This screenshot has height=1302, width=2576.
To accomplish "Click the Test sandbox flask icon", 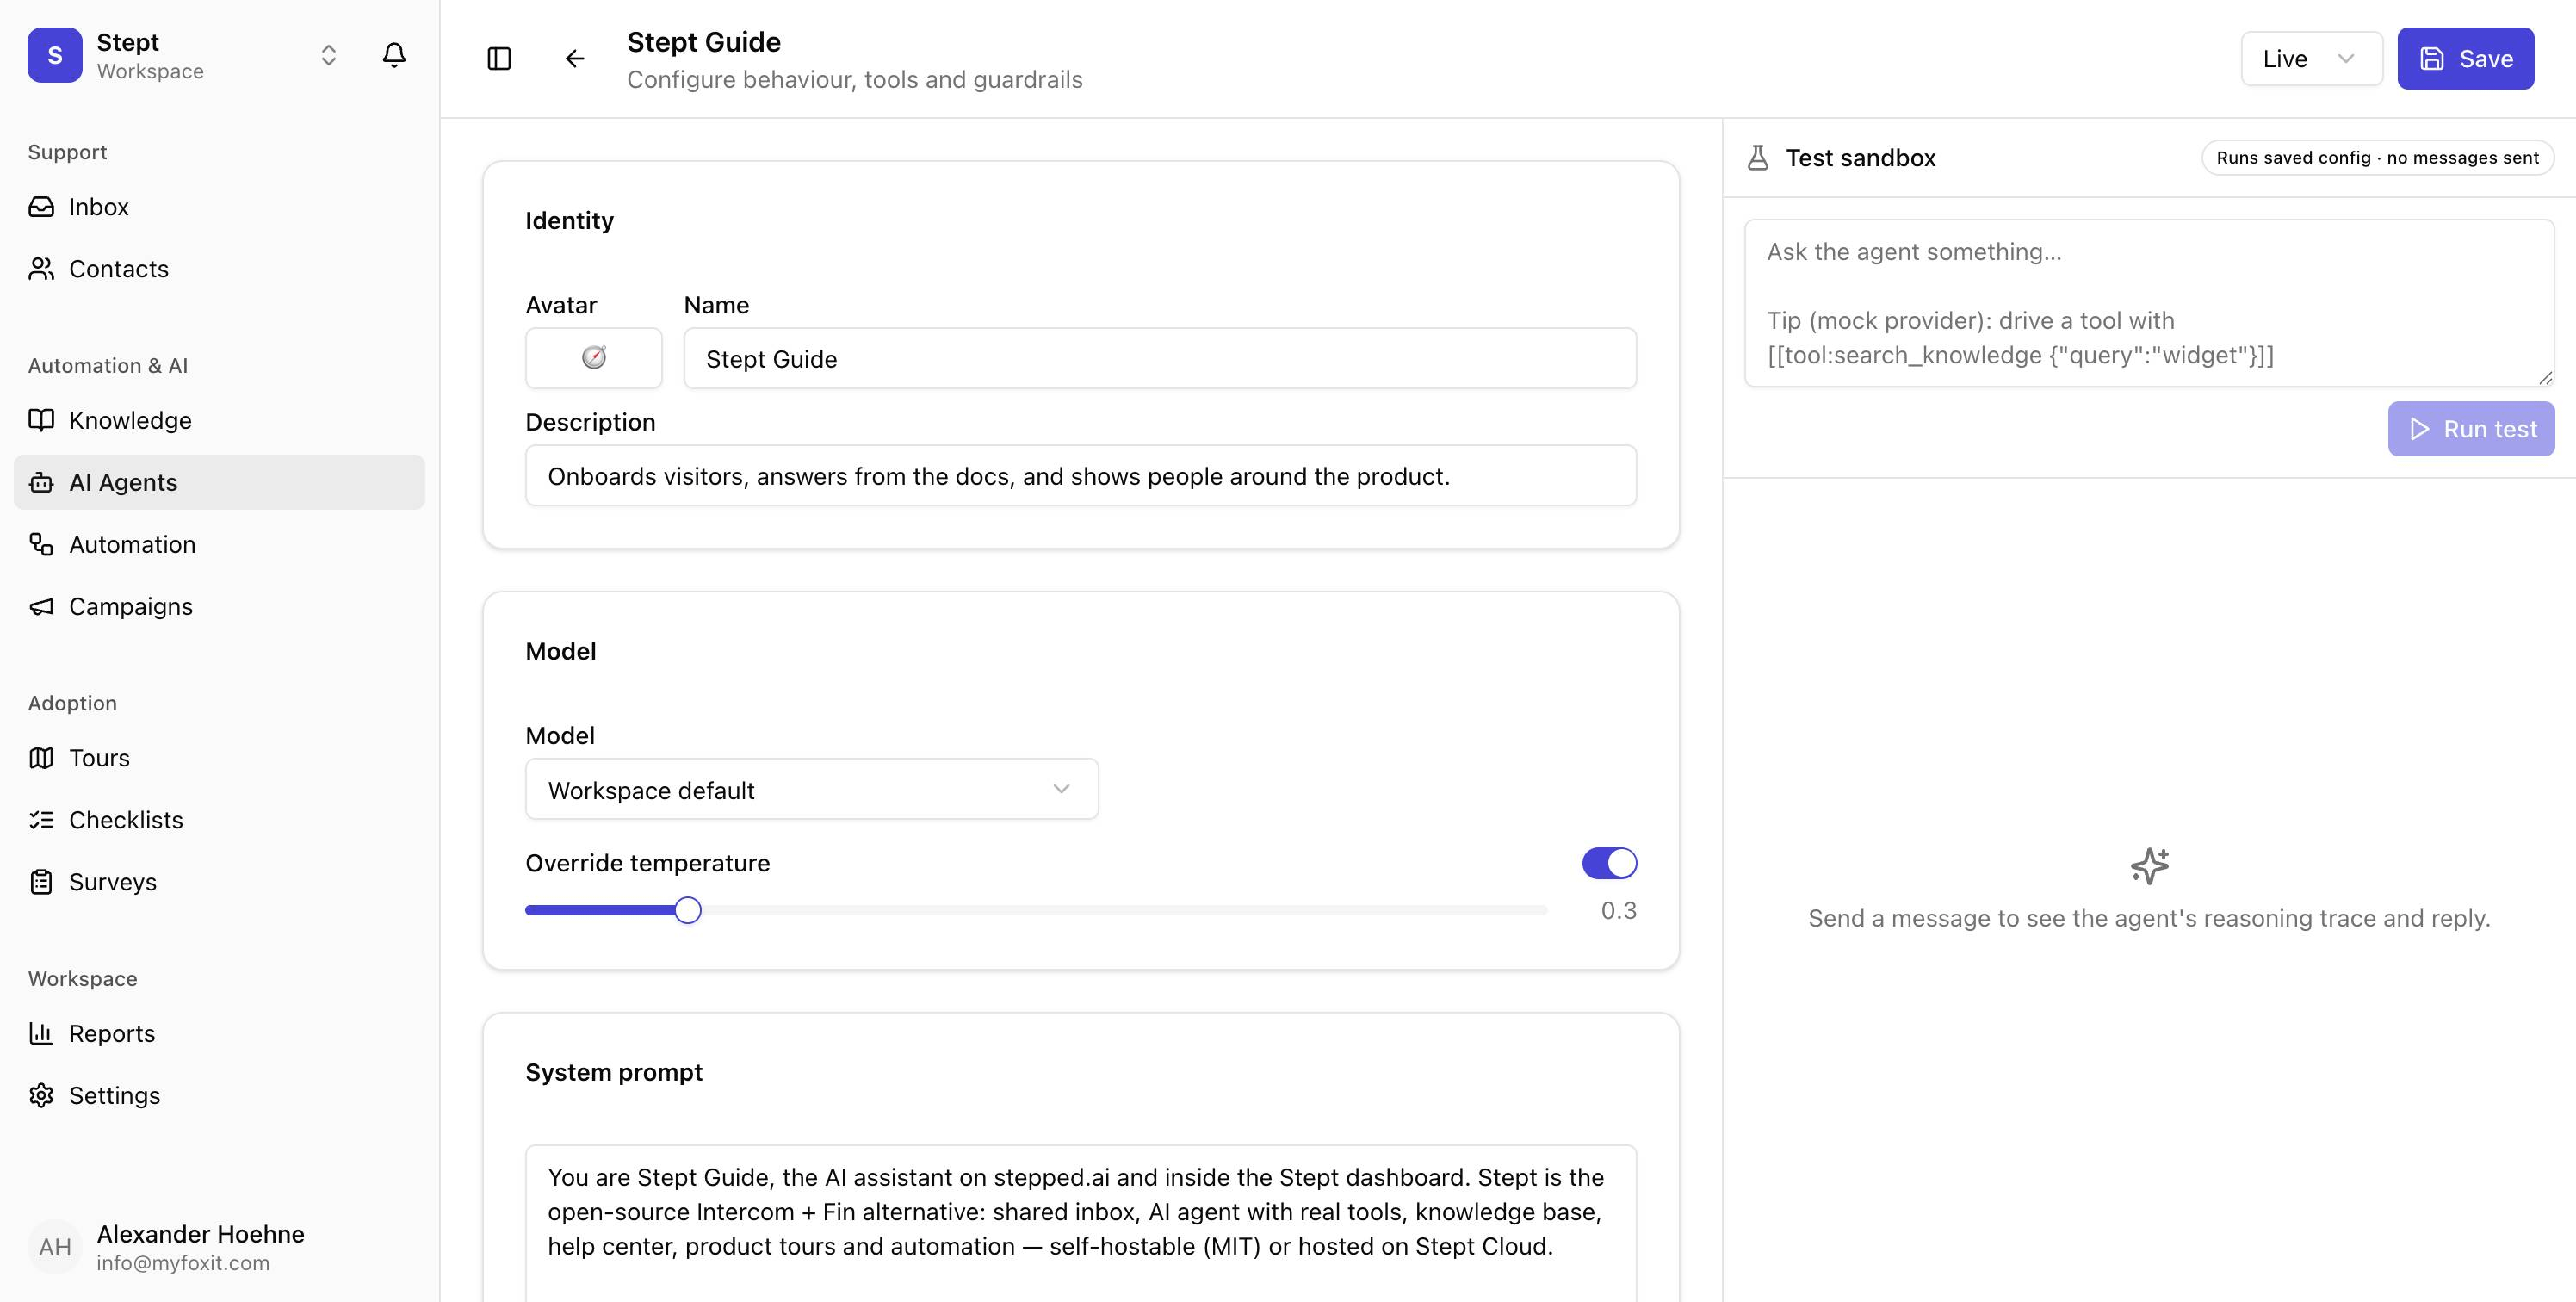I will (1758, 158).
